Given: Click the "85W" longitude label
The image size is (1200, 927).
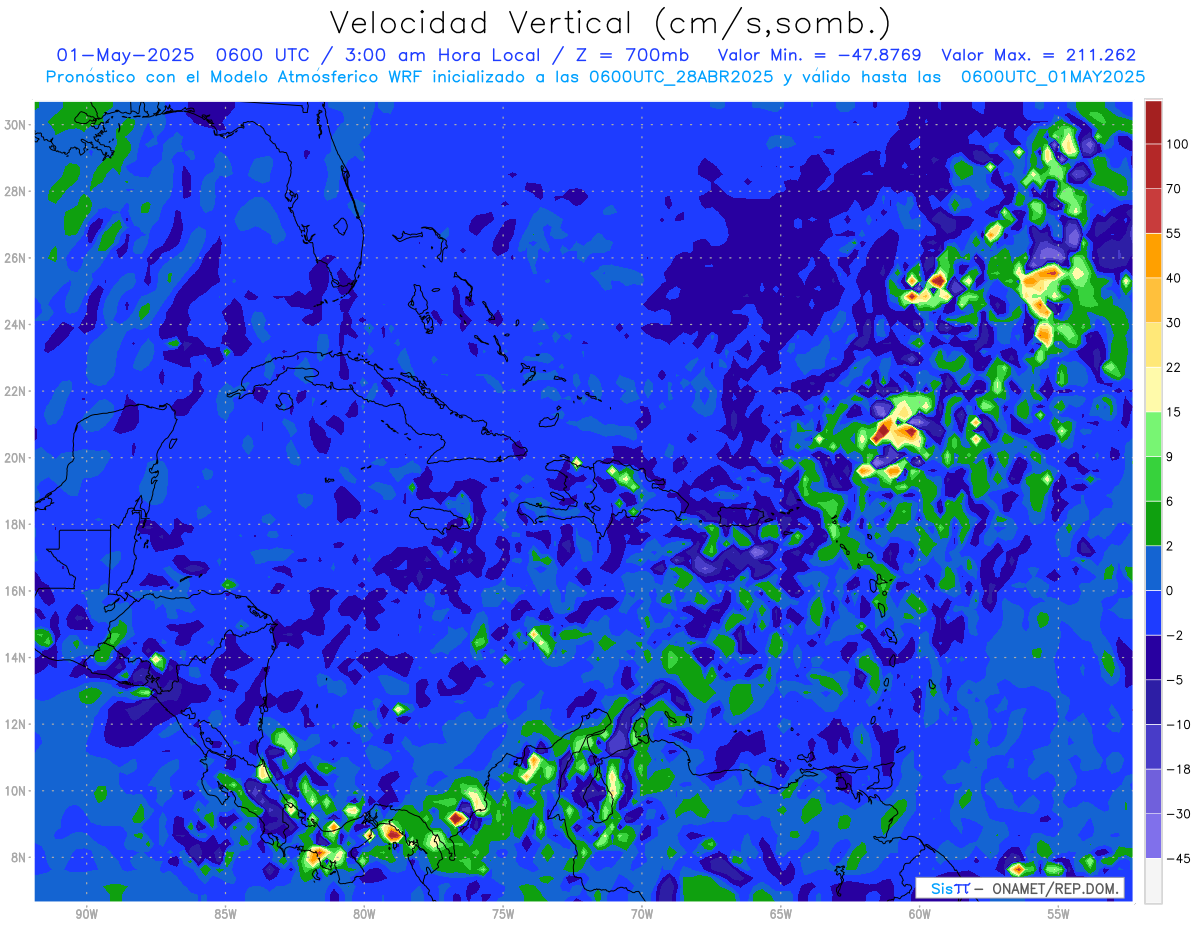Looking at the screenshot, I should (225, 913).
